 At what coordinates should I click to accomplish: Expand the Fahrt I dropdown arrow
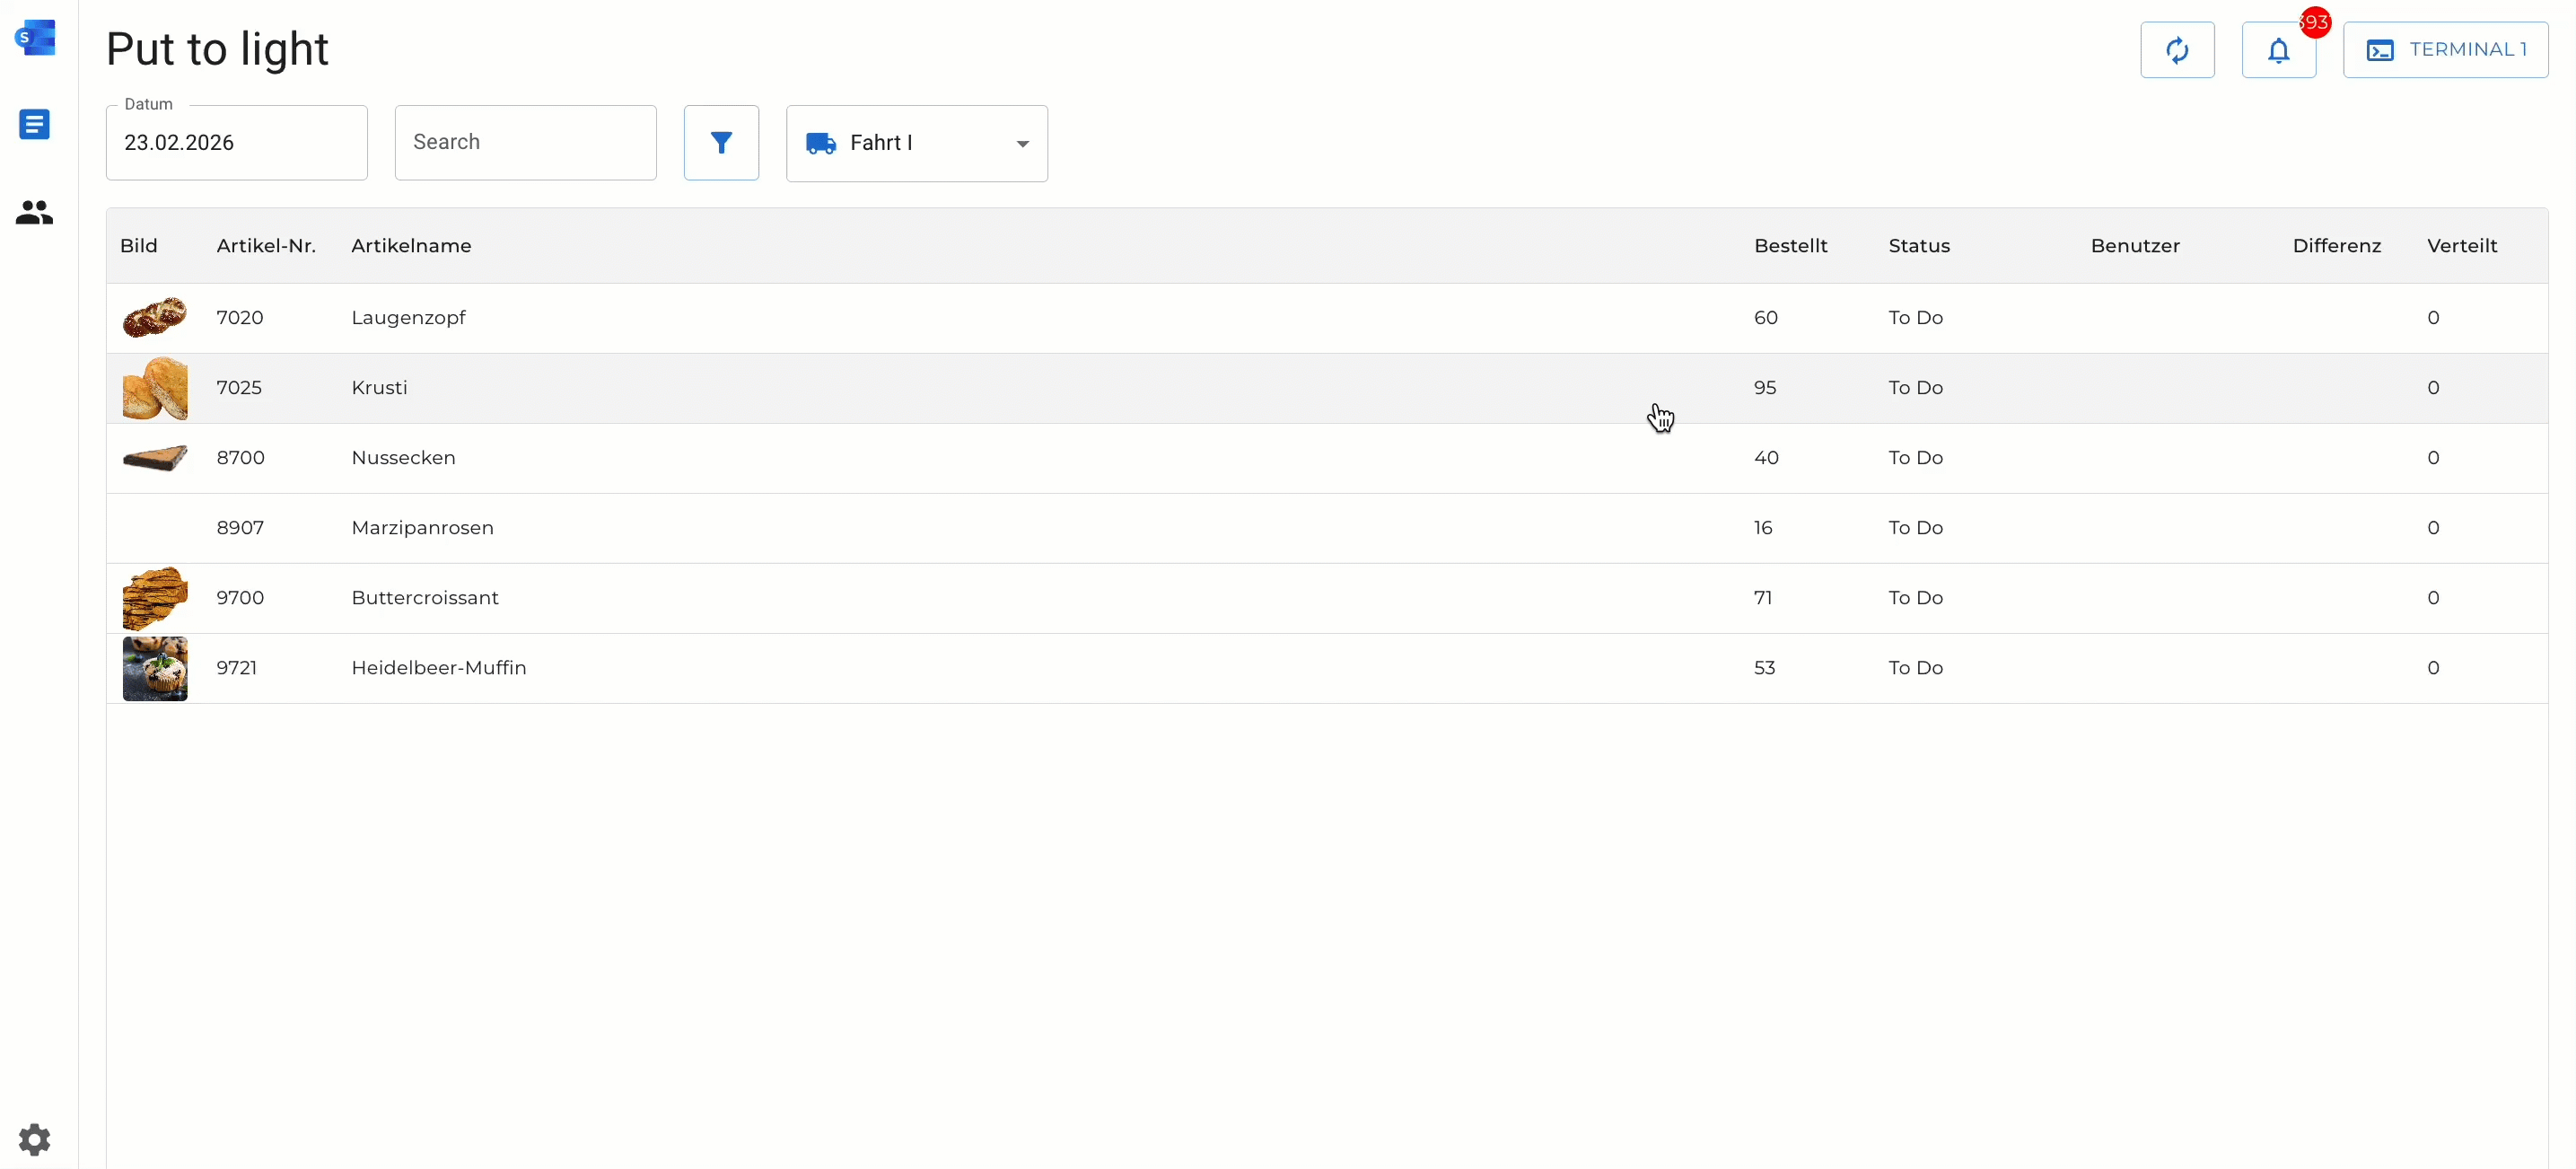[x=1022, y=144]
